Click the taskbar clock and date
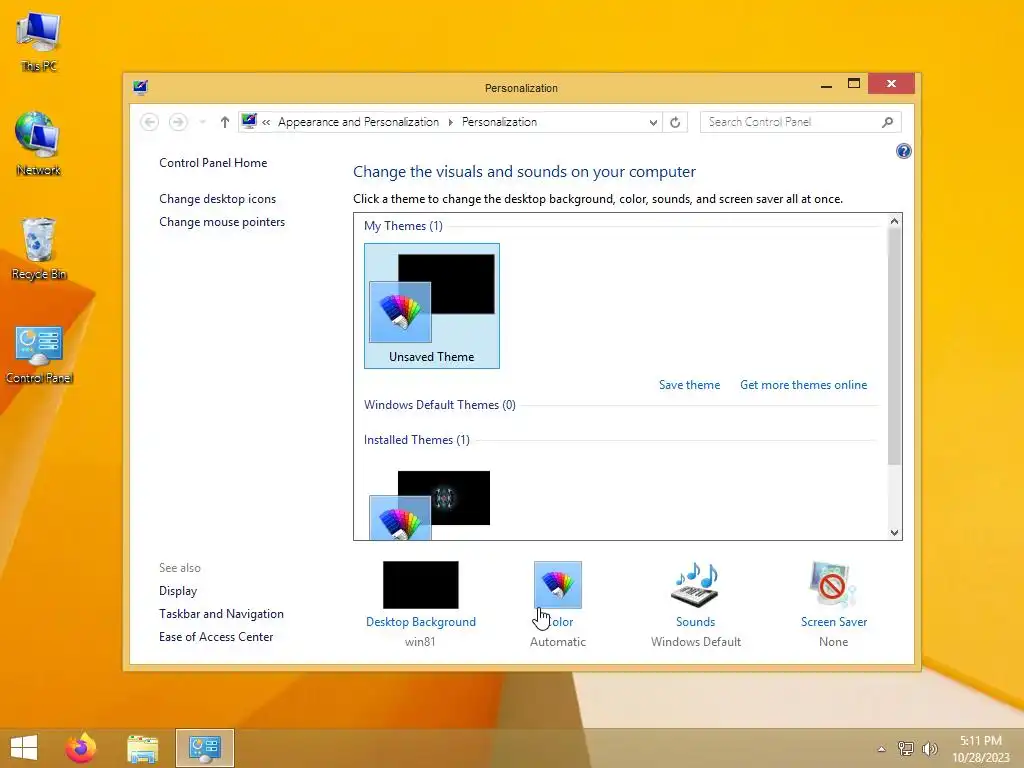The height and width of the screenshot is (768, 1024). (x=981, y=749)
